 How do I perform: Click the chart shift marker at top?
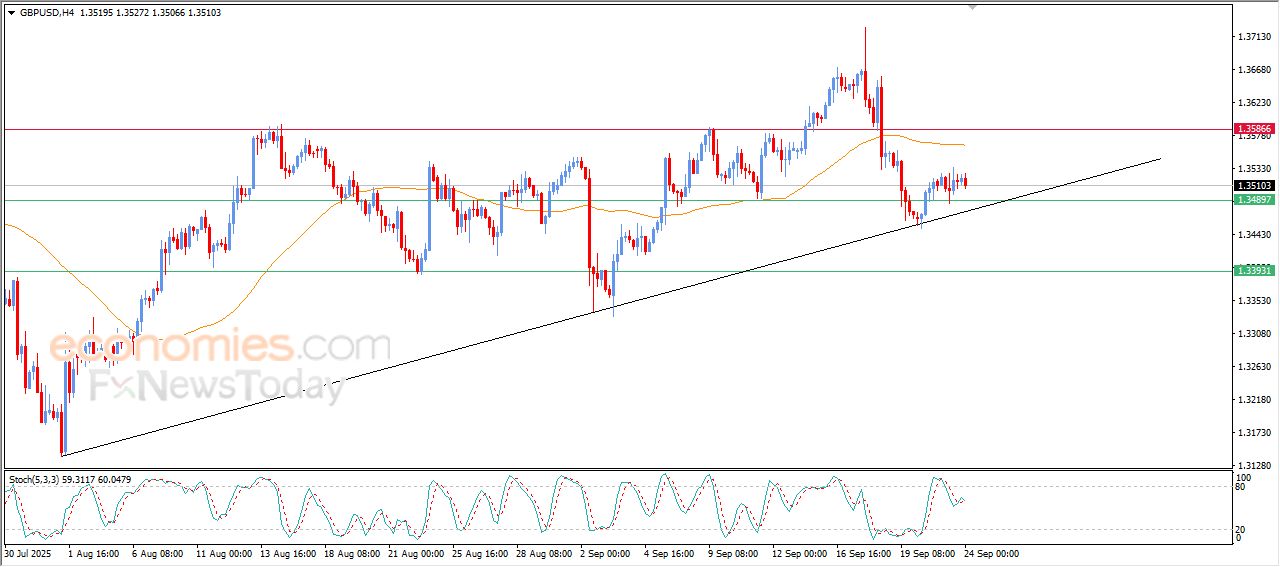[972, 8]
